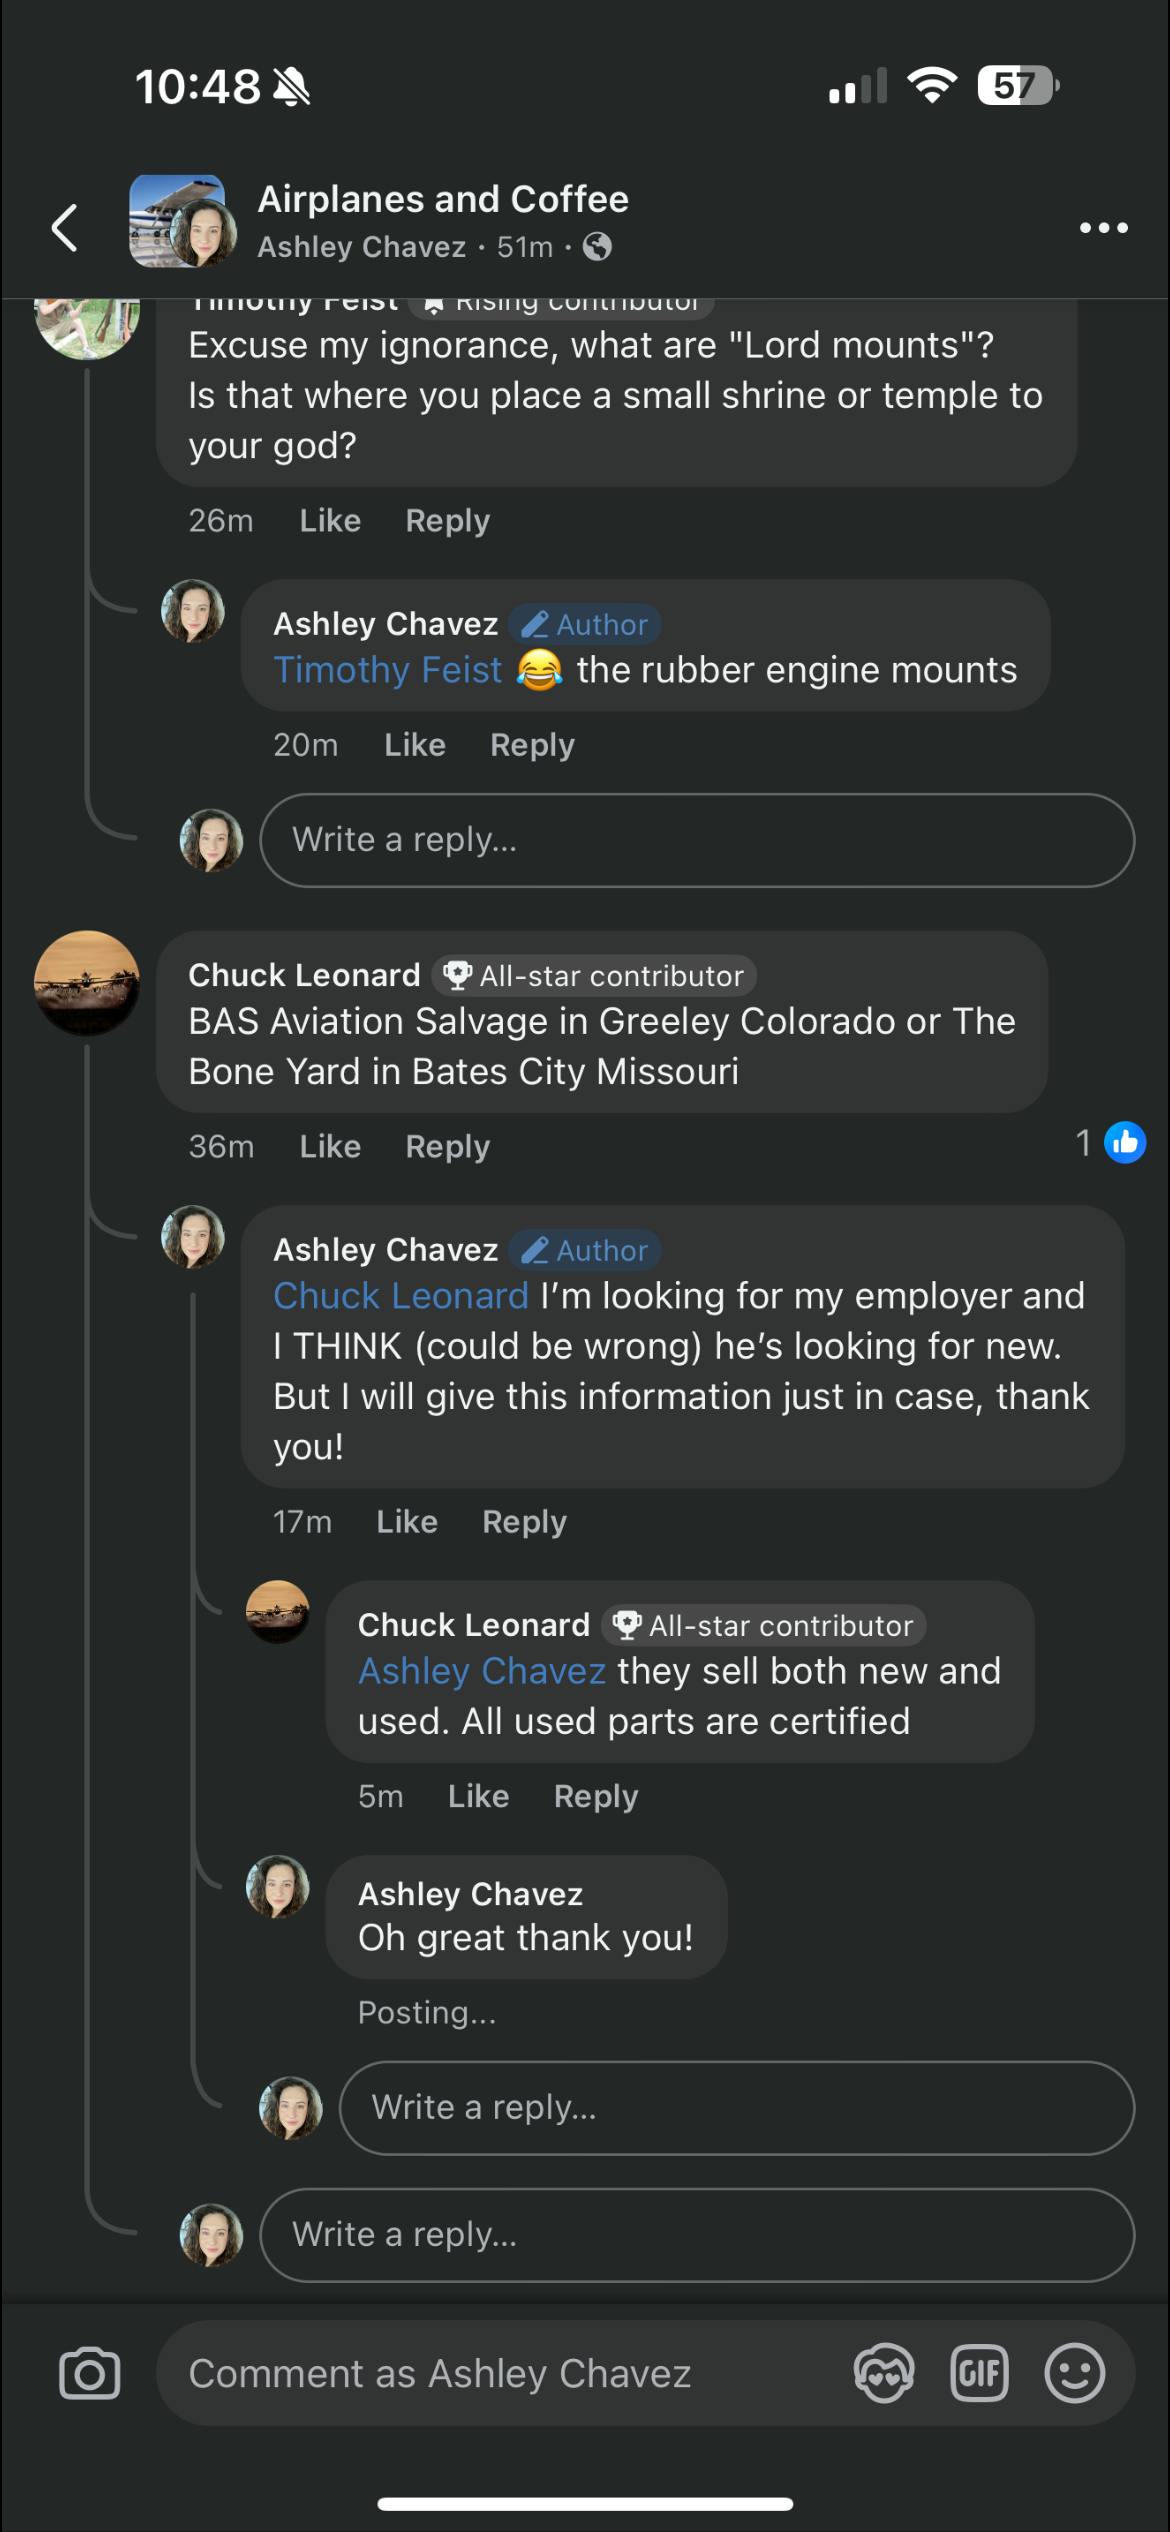
Task: Like Chuck Leonard's BAS Aviation Salvage comment
Action: pyautogui.click(x=330, y=1146)
